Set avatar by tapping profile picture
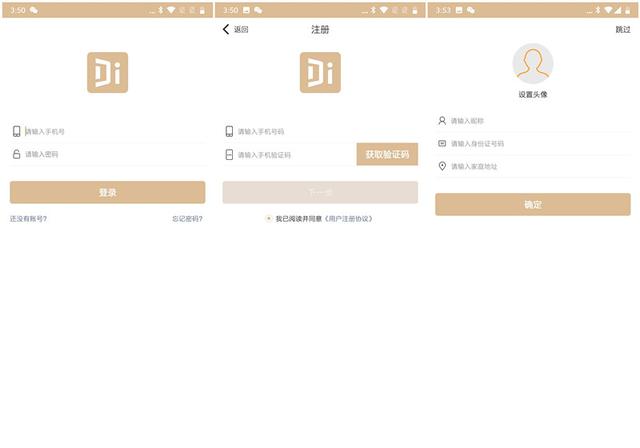 pos(533,64)
